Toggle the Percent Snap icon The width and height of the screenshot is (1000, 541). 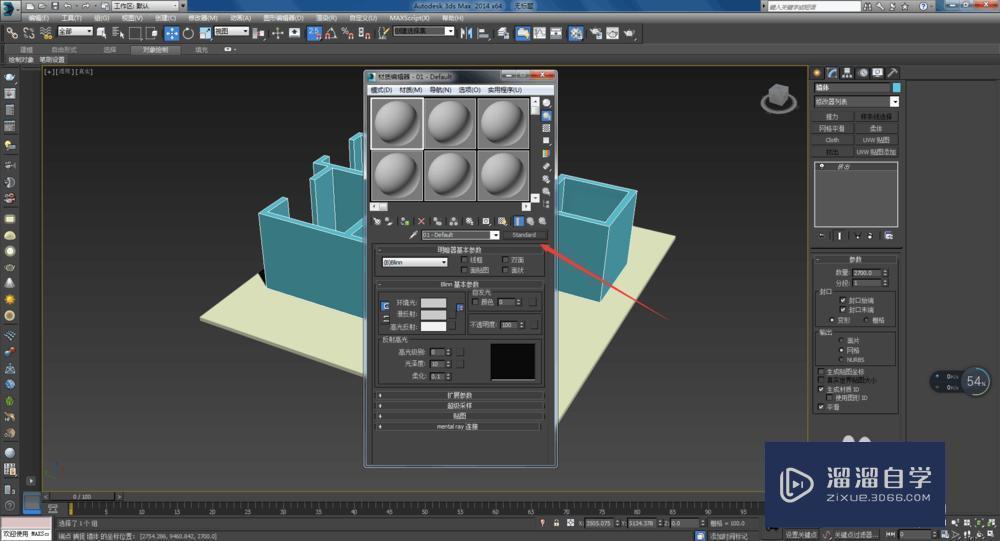tap(348, 33)
